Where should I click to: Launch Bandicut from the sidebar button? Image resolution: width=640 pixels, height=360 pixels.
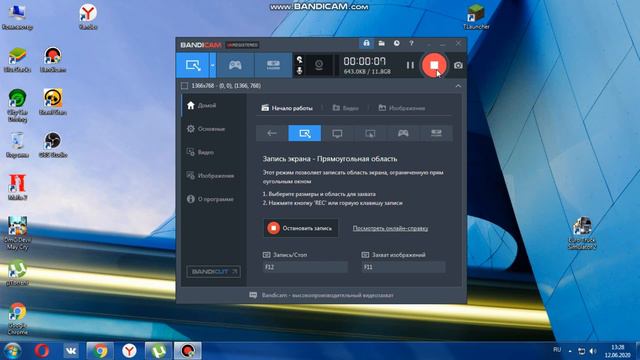(213, 271)
